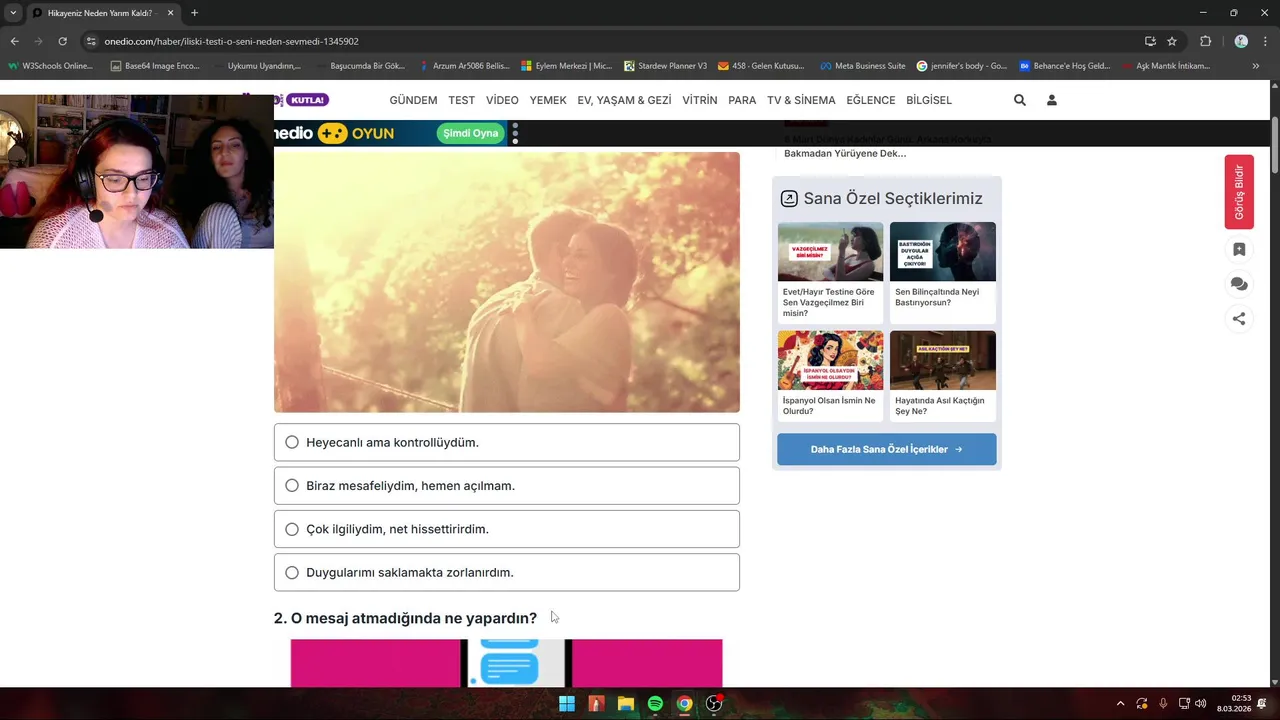The image size is (1280, 720).
Task: Open the user profile icon in header
Action: point(1051,100)
